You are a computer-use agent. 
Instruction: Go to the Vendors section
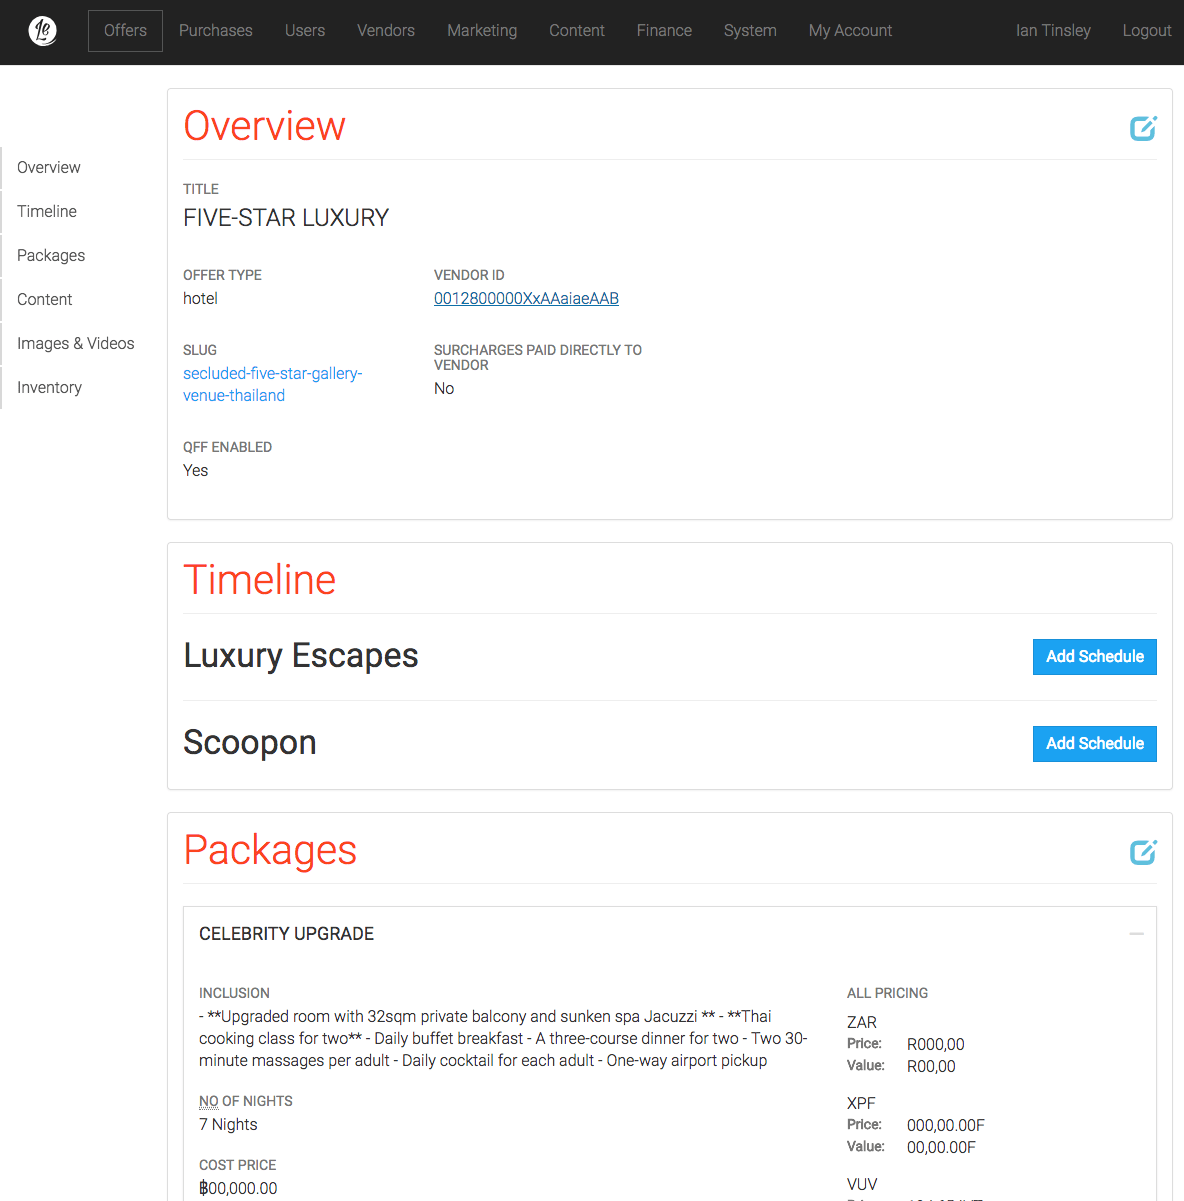[x=385, y=31]
